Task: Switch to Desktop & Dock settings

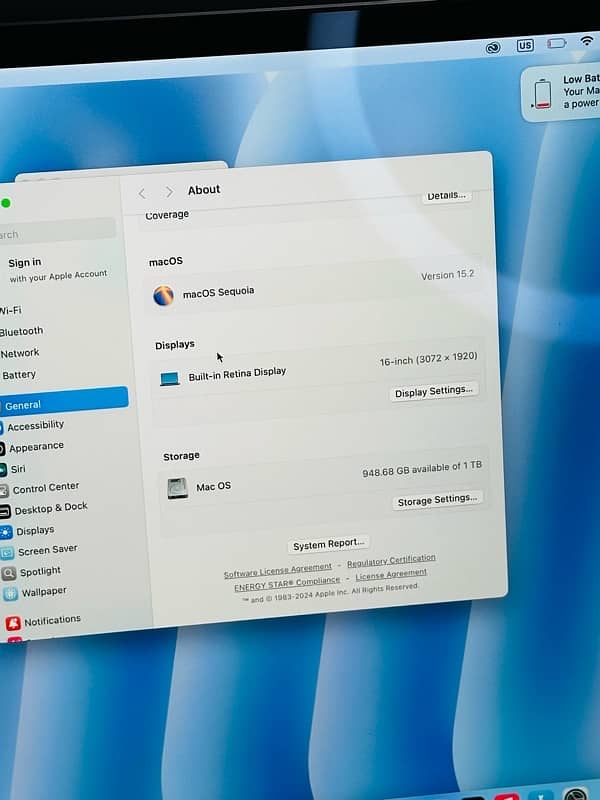Action: [50, 509]
